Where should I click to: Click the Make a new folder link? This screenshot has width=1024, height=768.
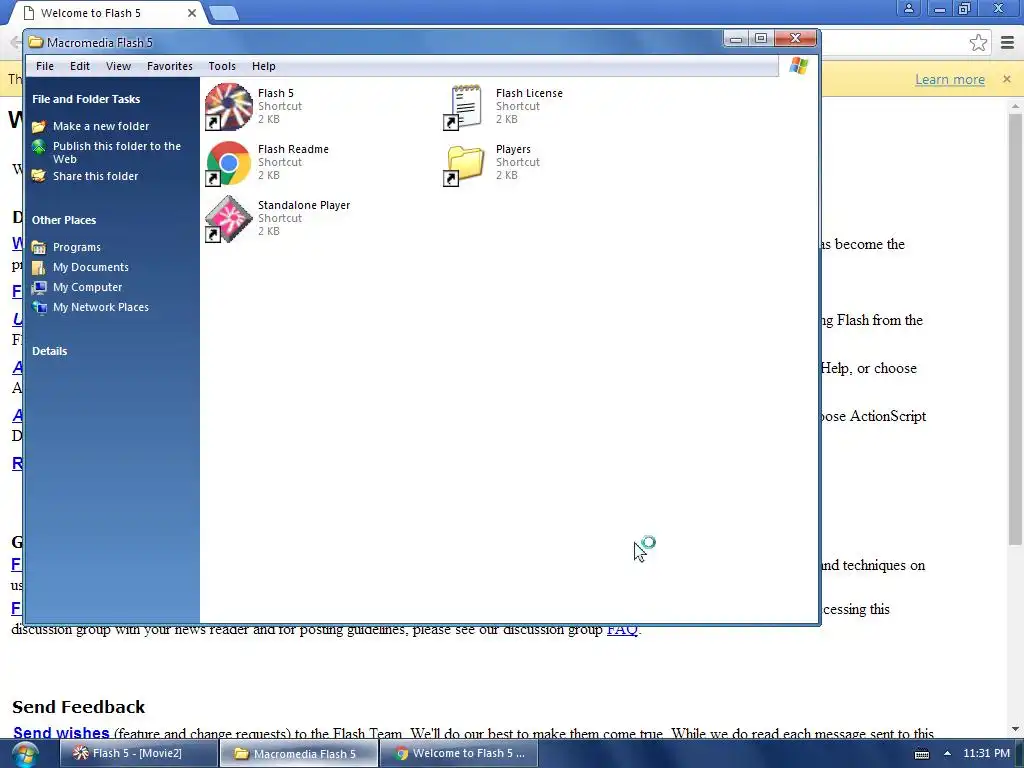pyautogui.click(x=101, y=126)
